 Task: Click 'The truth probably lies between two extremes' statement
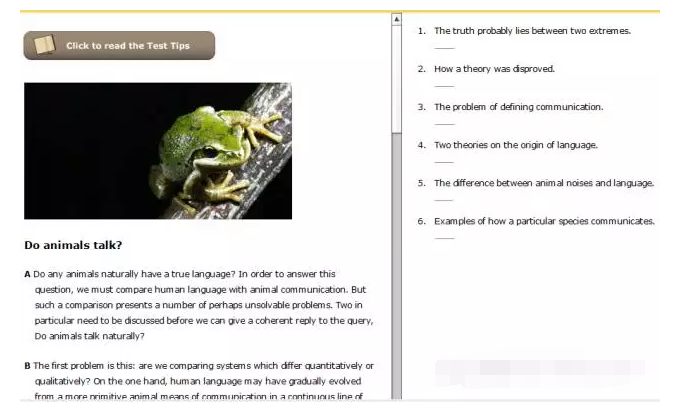[x=532, y=31]
